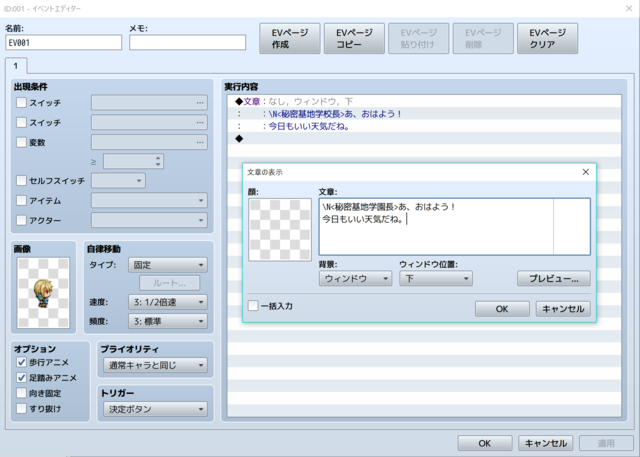
Task: Open the タイプ dropdown showing 固定
Action: tap(168, 265)
